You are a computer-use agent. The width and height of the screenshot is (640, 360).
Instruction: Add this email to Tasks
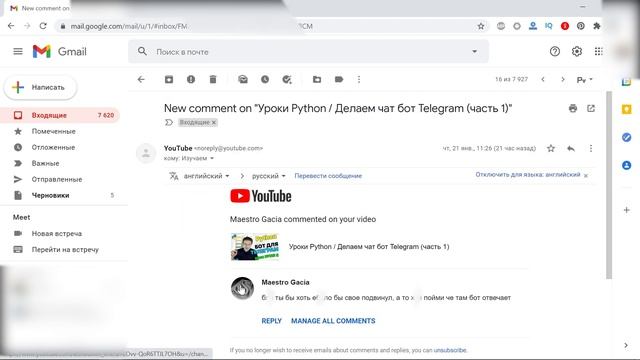[287, 80]
